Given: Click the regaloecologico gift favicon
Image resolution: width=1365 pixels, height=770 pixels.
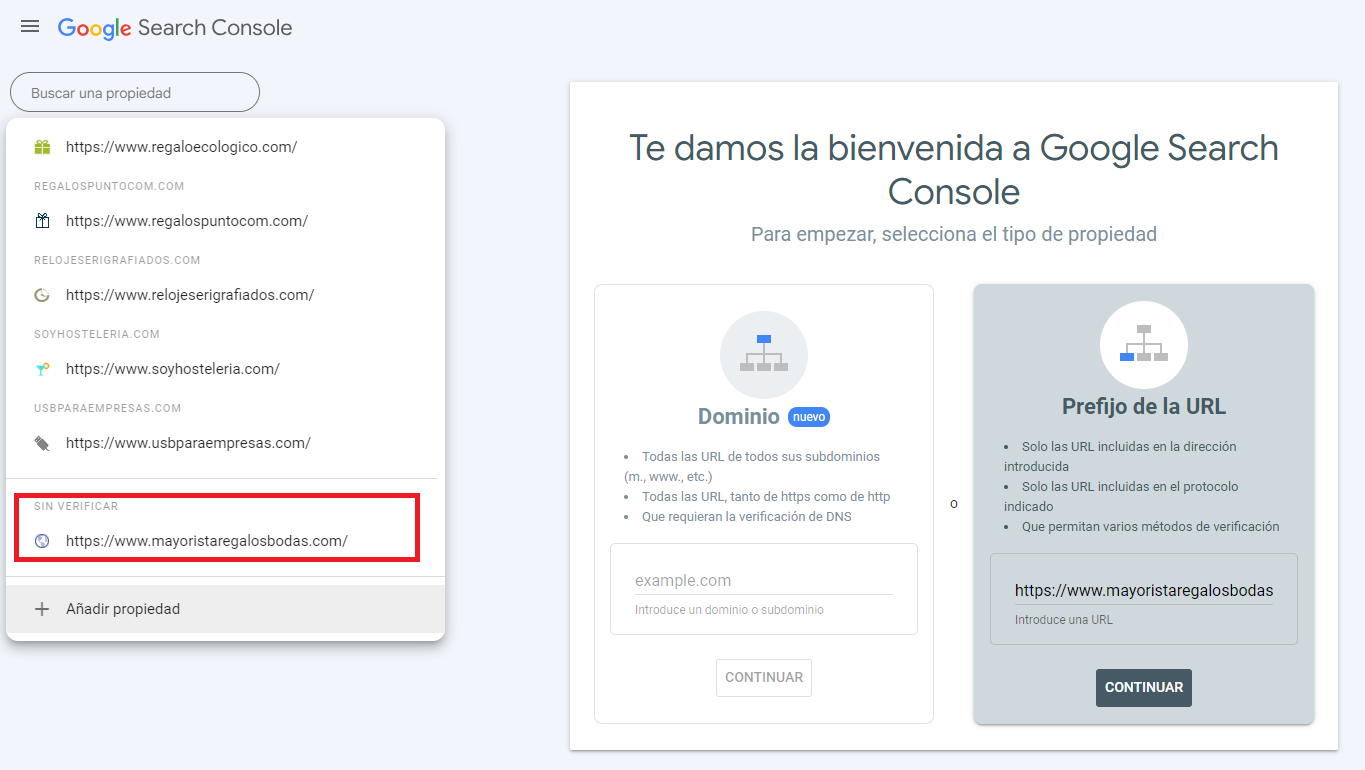Looking at the screenshot, I should tap(42, 147).
